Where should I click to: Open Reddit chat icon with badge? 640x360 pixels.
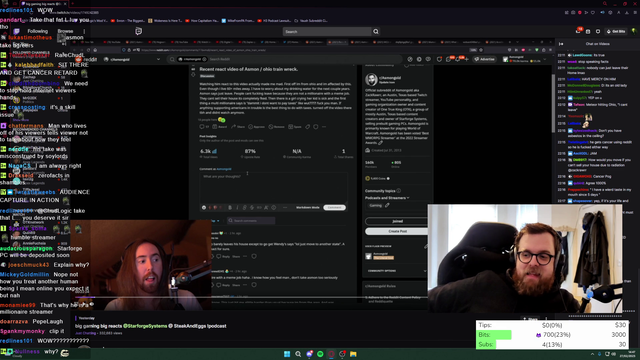449,59
